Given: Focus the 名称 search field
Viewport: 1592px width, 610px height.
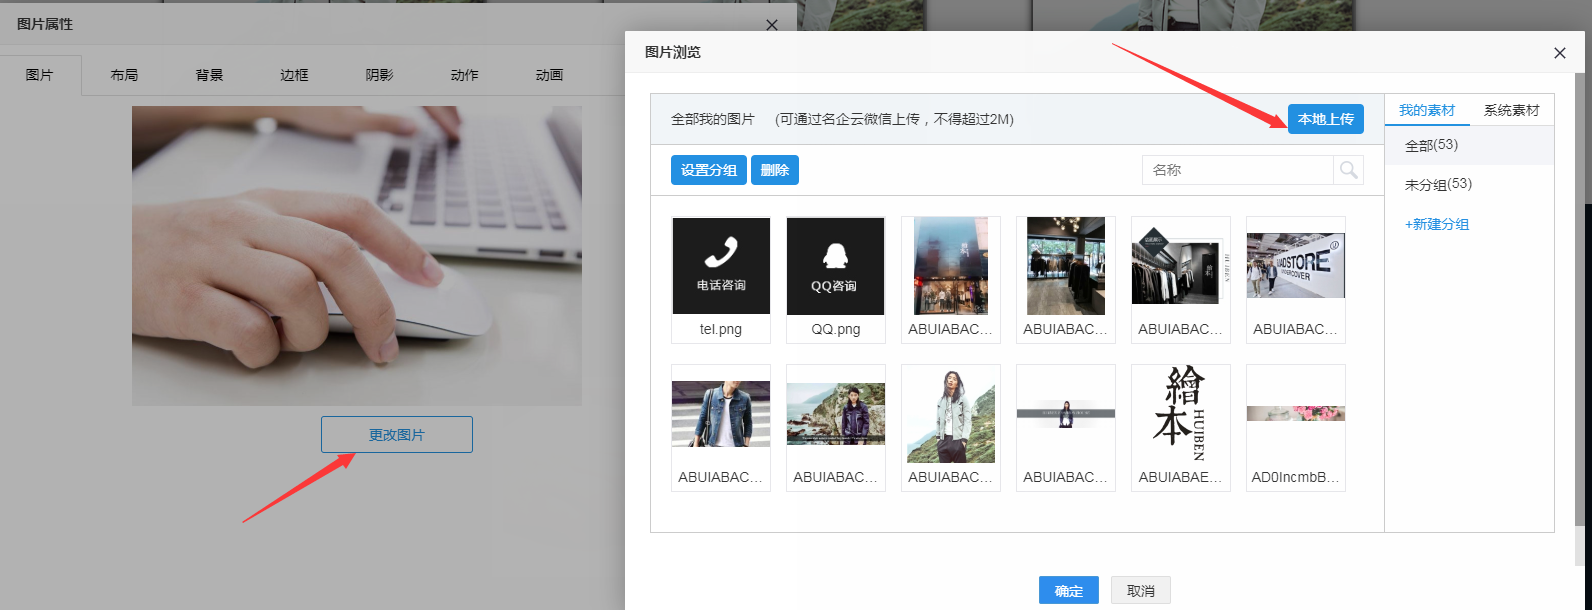Looking at the screenshot, I should [1238, 170].
